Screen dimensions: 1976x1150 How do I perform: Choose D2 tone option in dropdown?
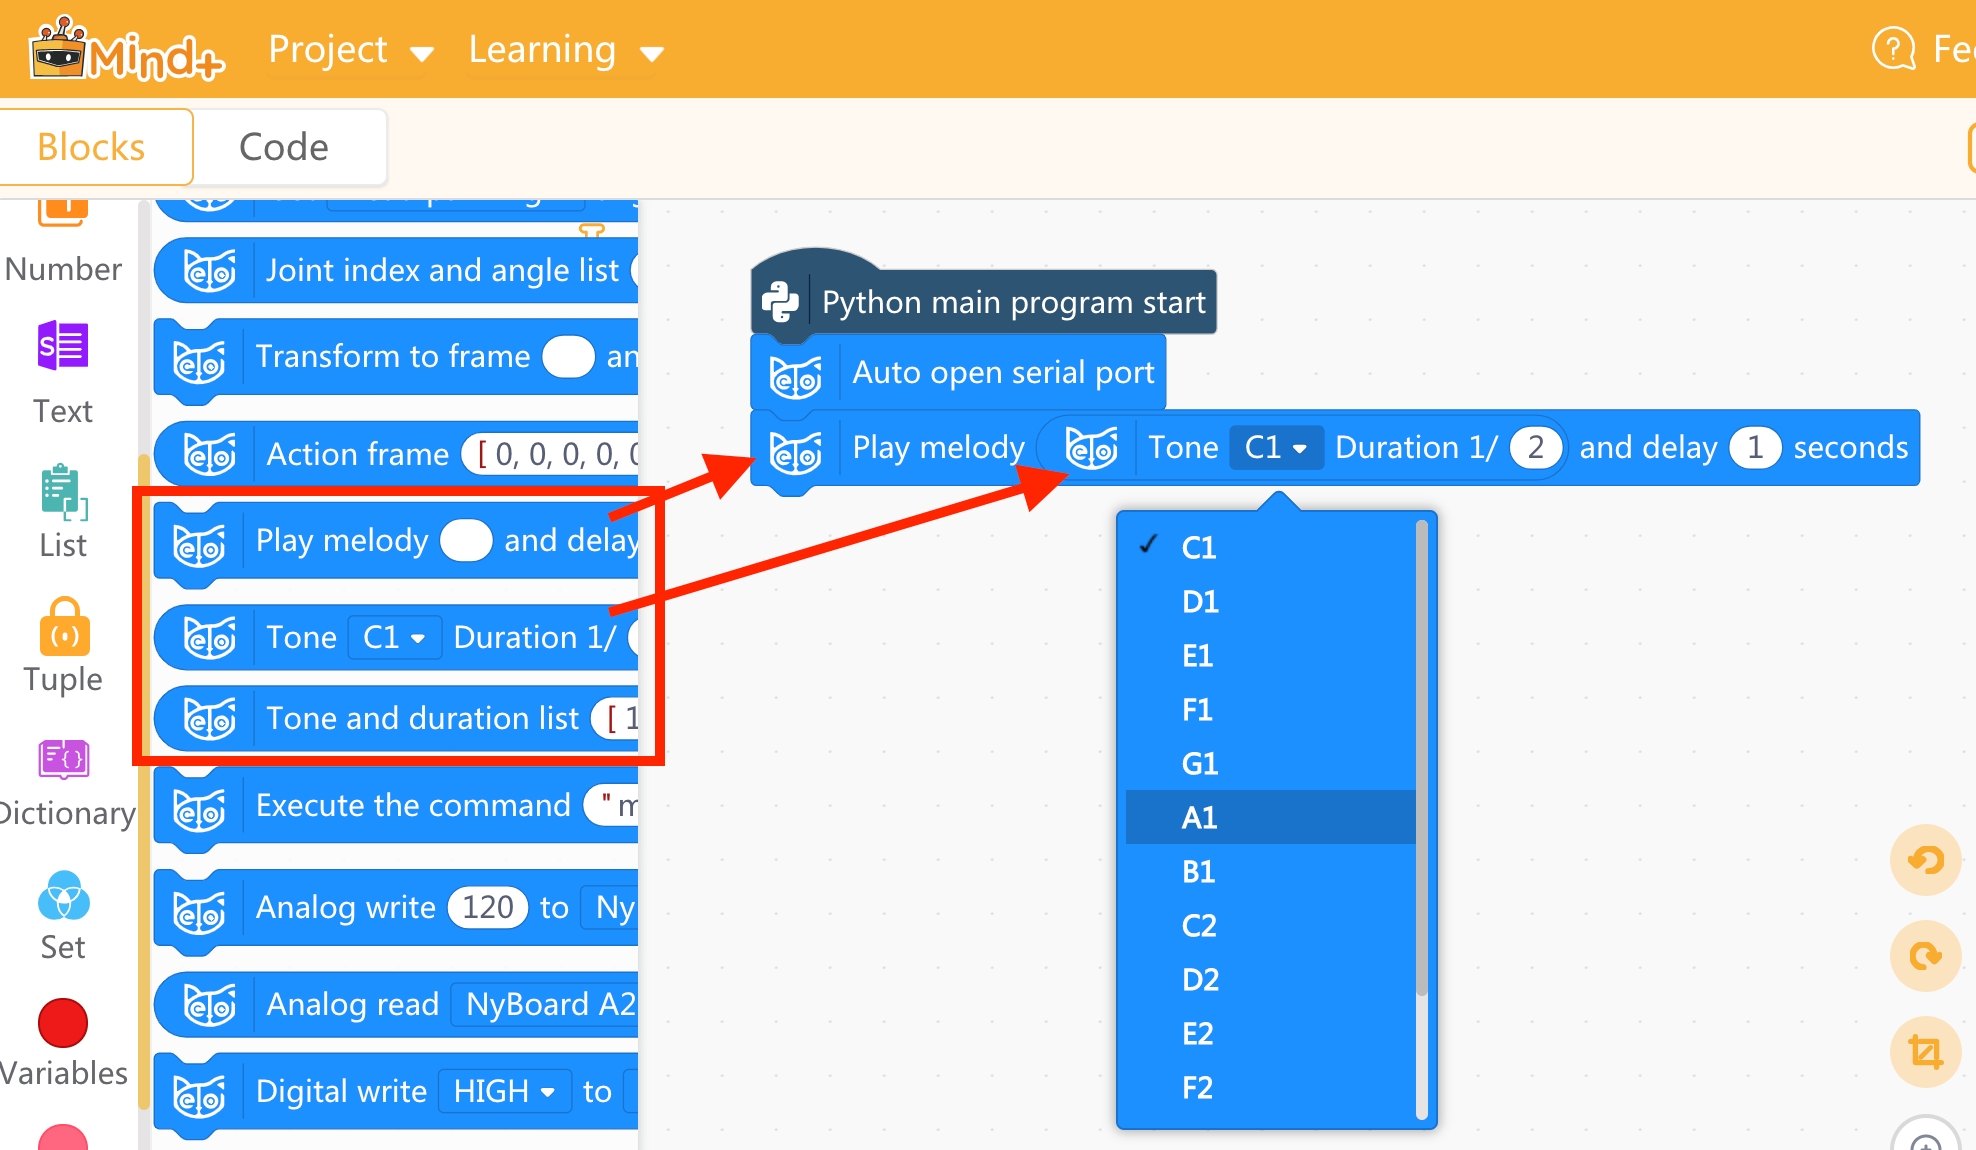pos(1200,980)
